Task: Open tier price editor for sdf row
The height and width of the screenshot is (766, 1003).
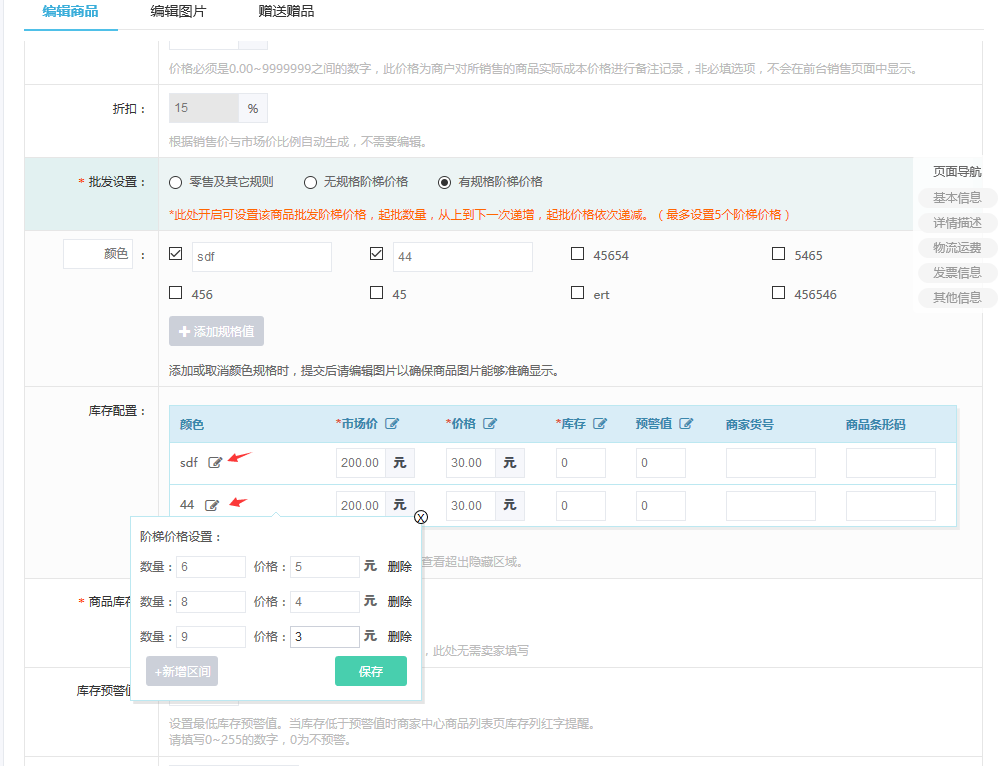Action: pyautogui.click(x=215, y=463)
